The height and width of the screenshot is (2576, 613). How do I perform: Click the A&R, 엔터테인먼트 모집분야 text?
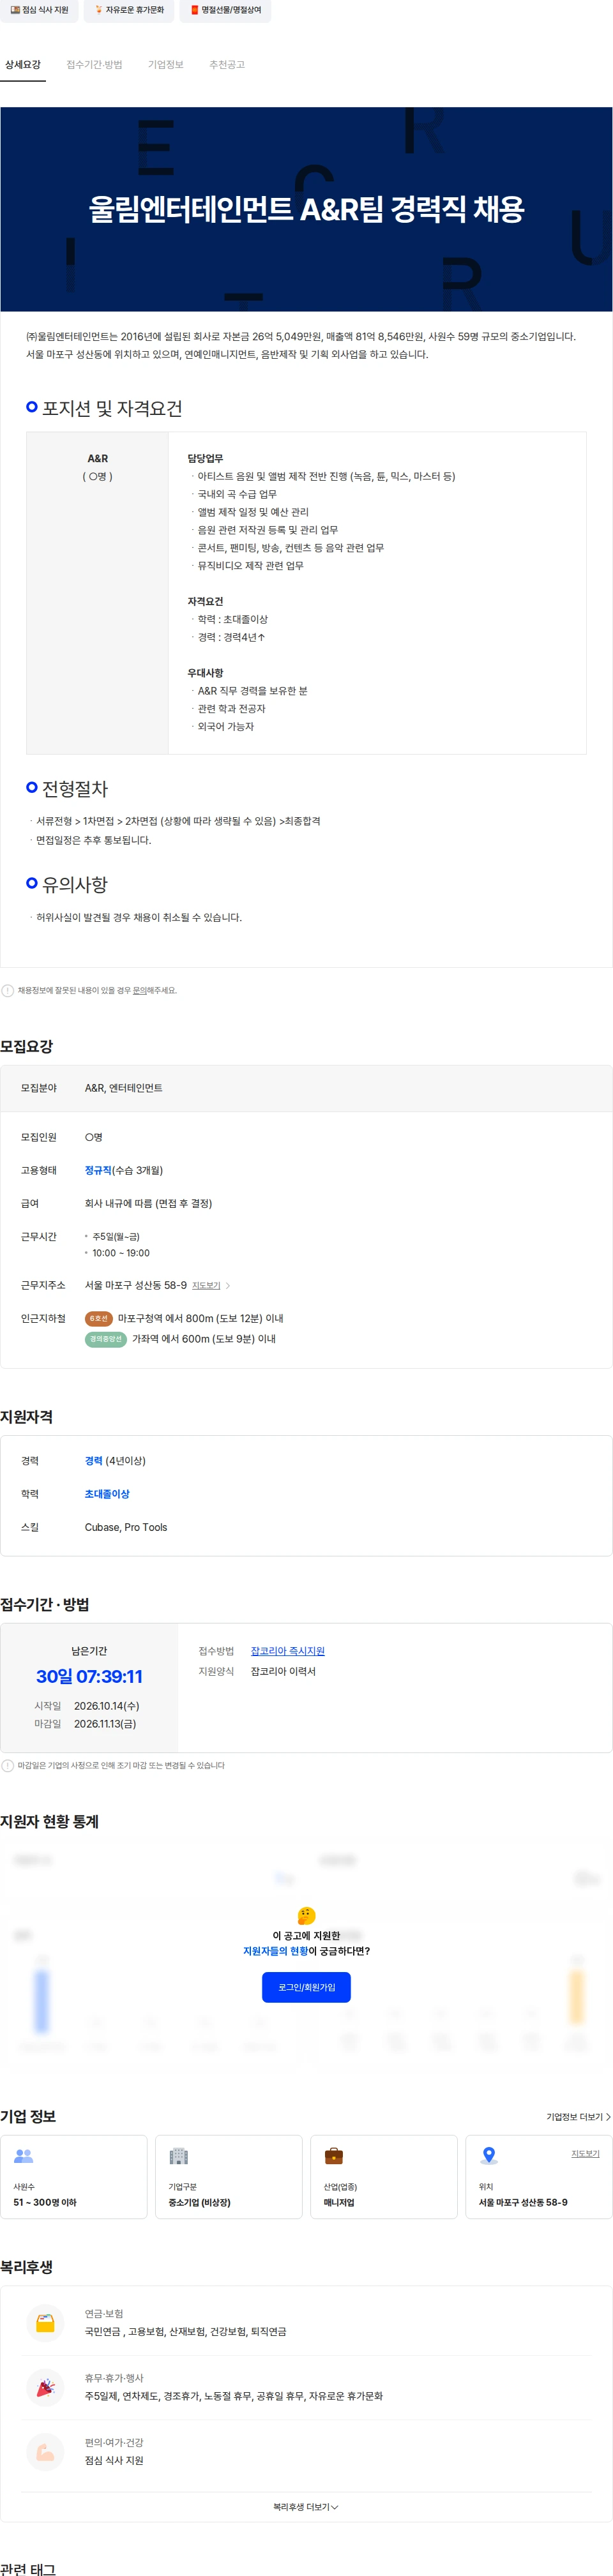click(124, 1088)
